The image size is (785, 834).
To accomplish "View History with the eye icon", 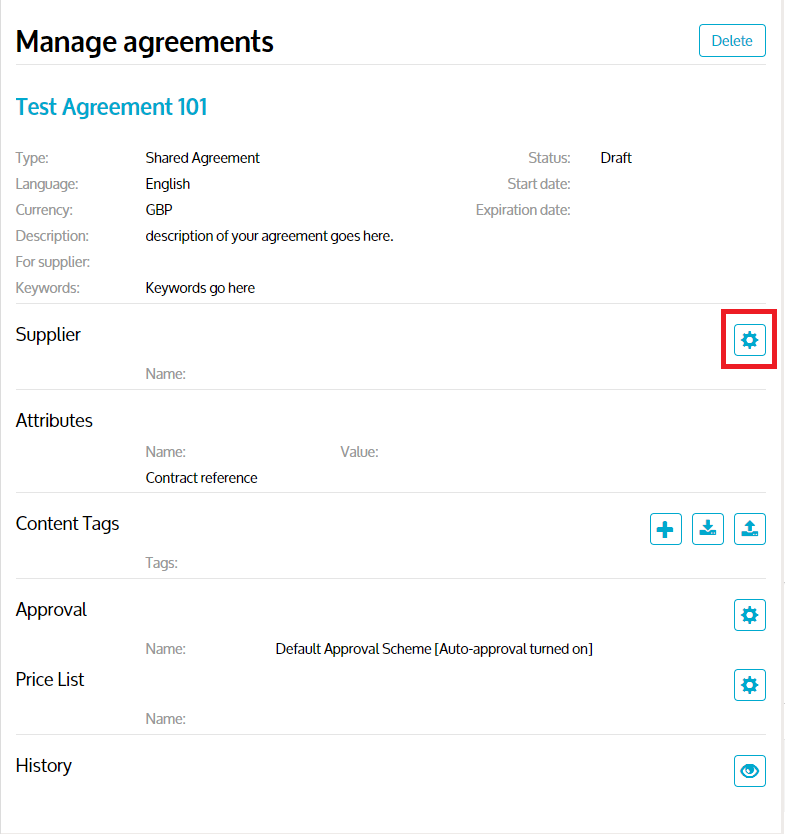I will pos(749,771).
